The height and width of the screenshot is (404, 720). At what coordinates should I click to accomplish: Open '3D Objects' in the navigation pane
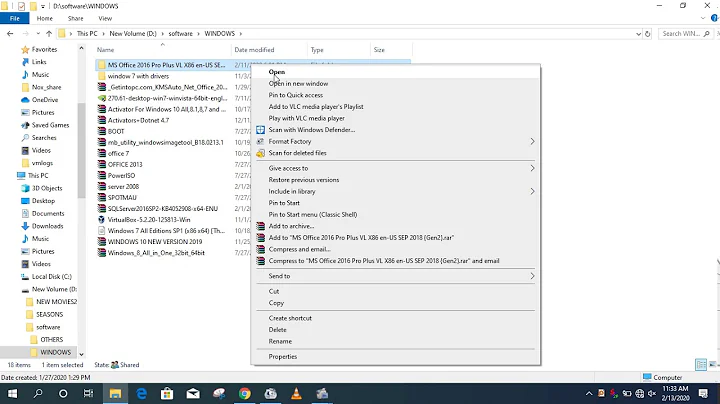click(x=47, y=188)
